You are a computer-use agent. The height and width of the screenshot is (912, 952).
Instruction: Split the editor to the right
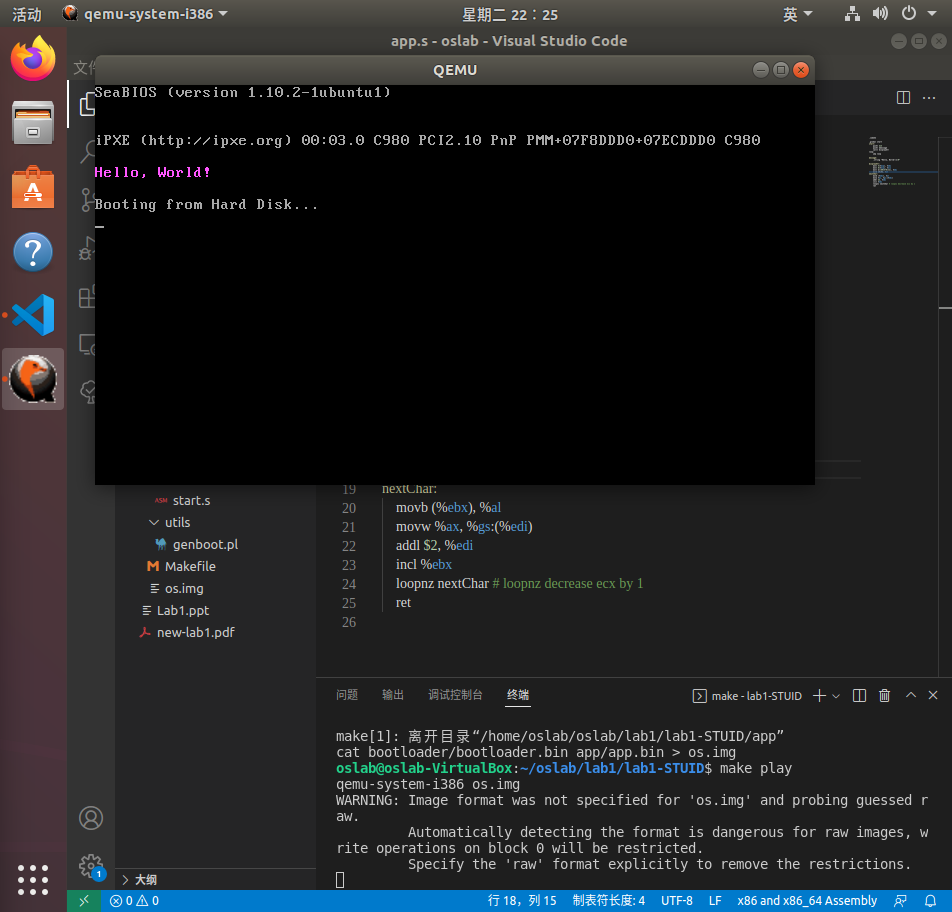click(903, 97)
